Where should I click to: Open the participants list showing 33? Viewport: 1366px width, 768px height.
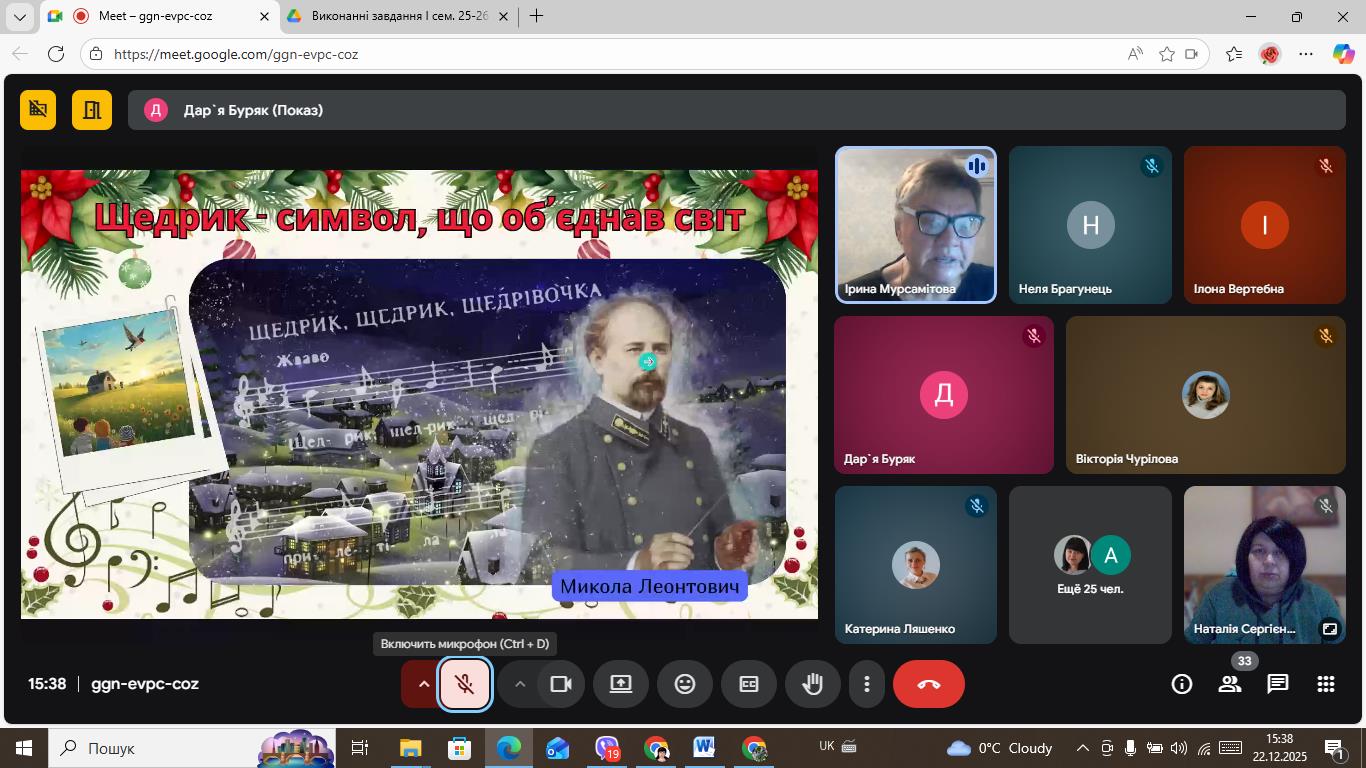[1230, 684]
